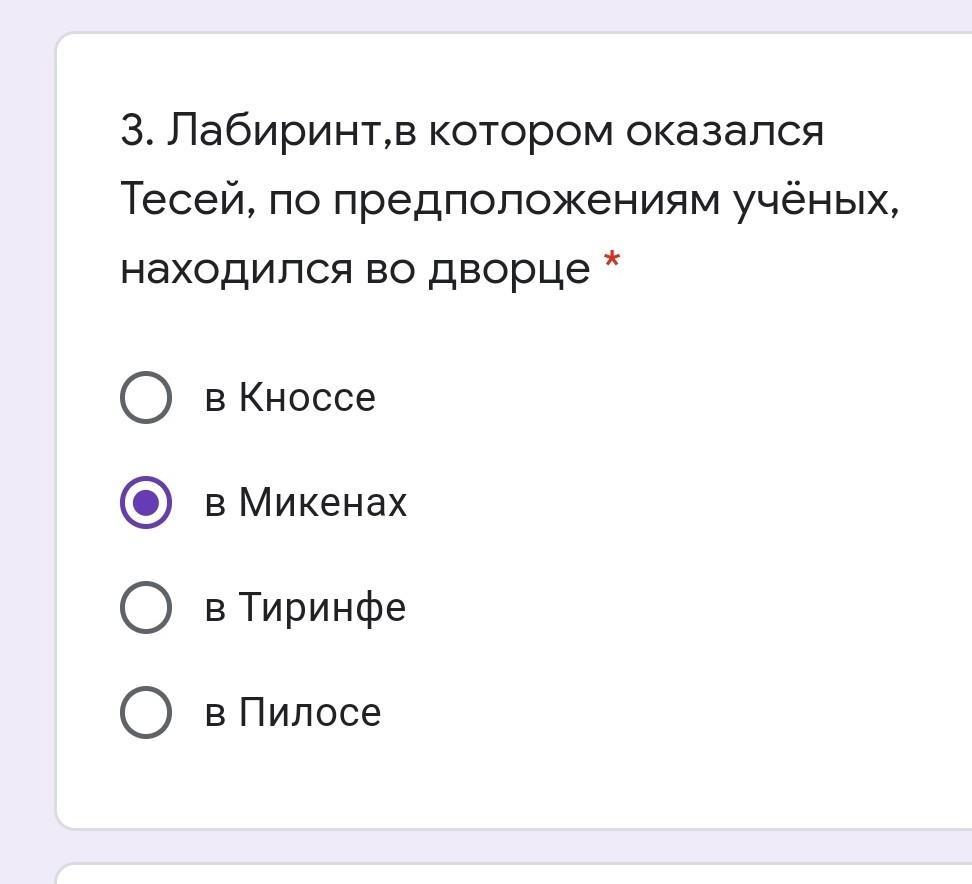Viewport: 972px width, 884px height.
Task: Click the selected в Микенах radio circle
Action: (x=146, y=502)
